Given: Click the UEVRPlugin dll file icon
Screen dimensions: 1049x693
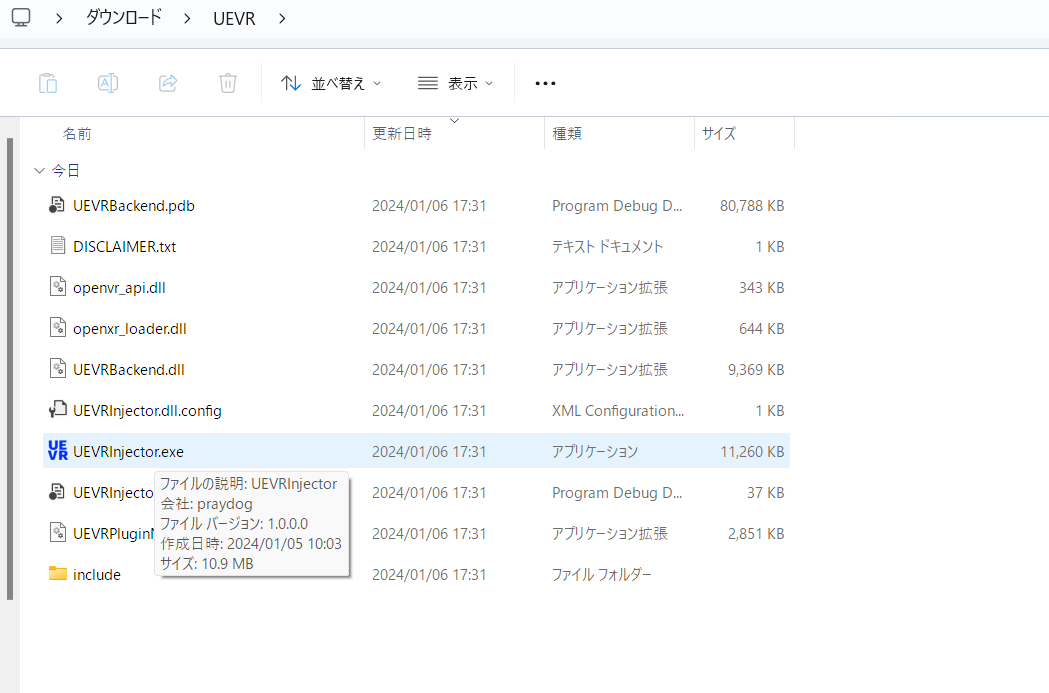Looking at the screenshot, I should click(x=58, y=532).
